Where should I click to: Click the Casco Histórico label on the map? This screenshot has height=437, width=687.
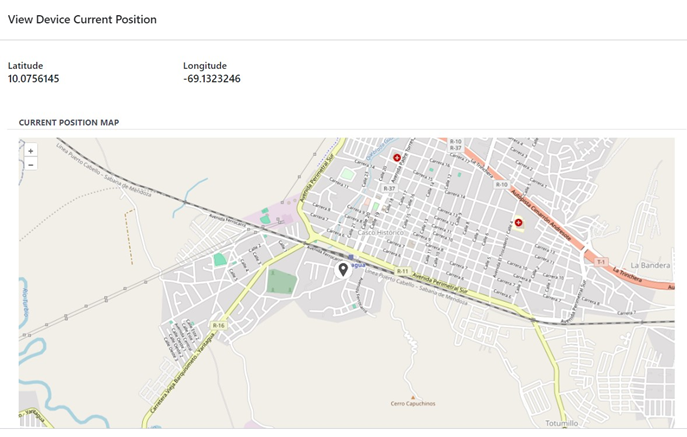[x=385, y=232]
